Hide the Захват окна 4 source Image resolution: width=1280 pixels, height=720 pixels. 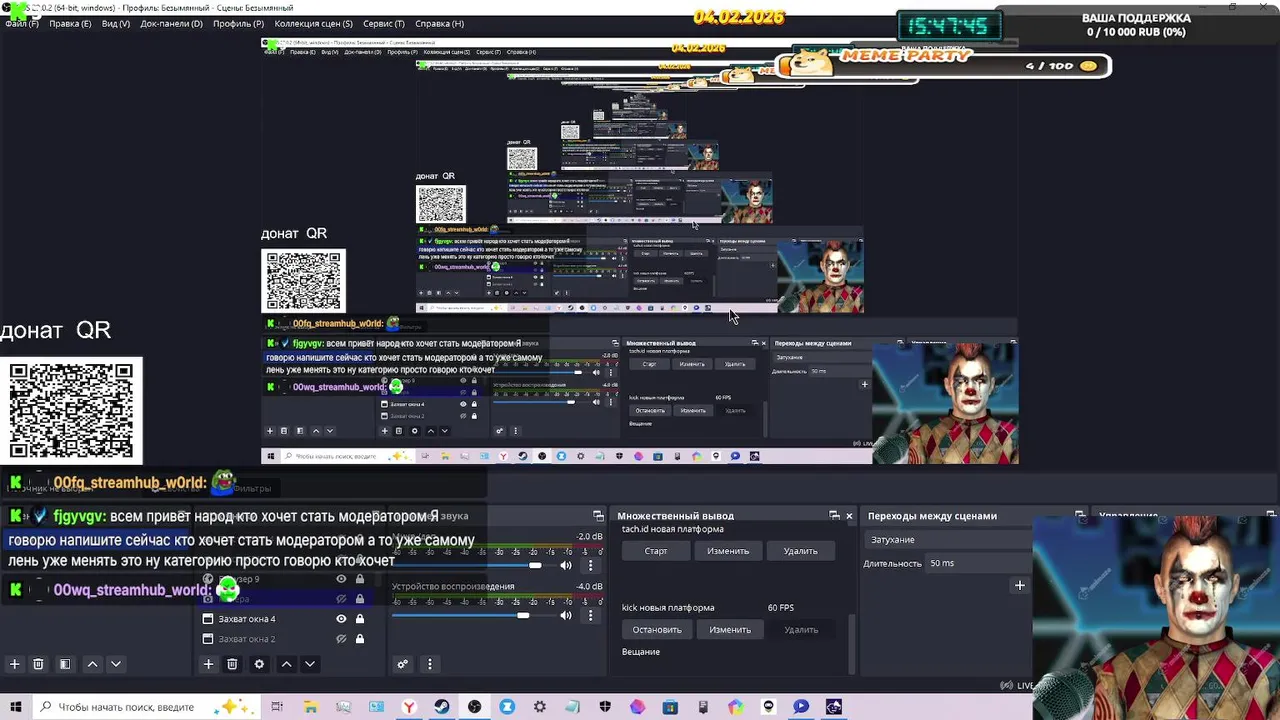pos(341,619)
